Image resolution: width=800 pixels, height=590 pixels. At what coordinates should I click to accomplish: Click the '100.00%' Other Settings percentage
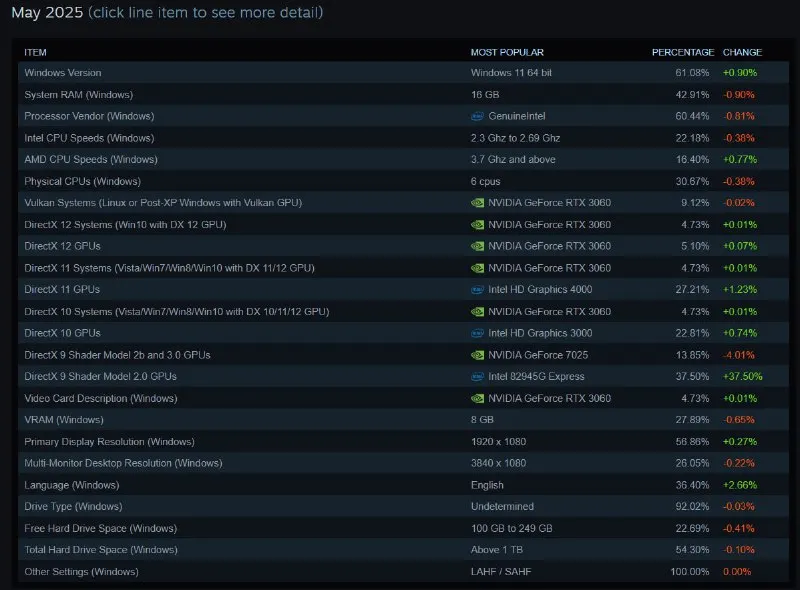(x=690, y=572)
